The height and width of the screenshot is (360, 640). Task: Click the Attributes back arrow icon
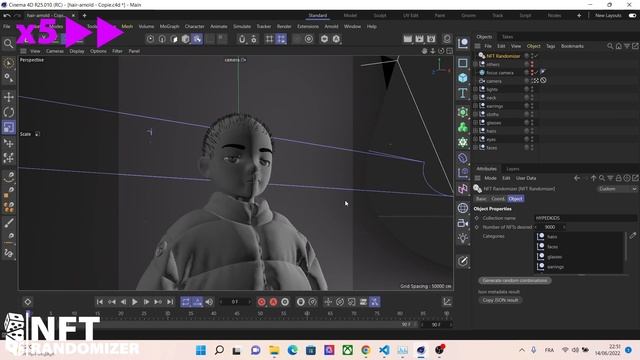coord(577,178)
